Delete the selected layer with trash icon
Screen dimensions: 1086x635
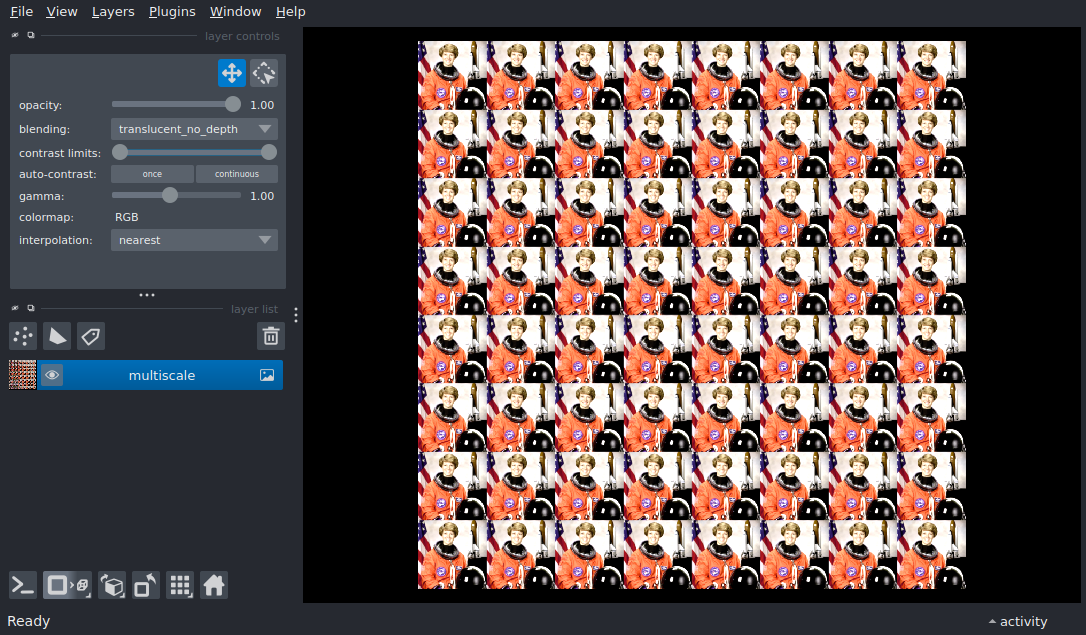(271, 337)
